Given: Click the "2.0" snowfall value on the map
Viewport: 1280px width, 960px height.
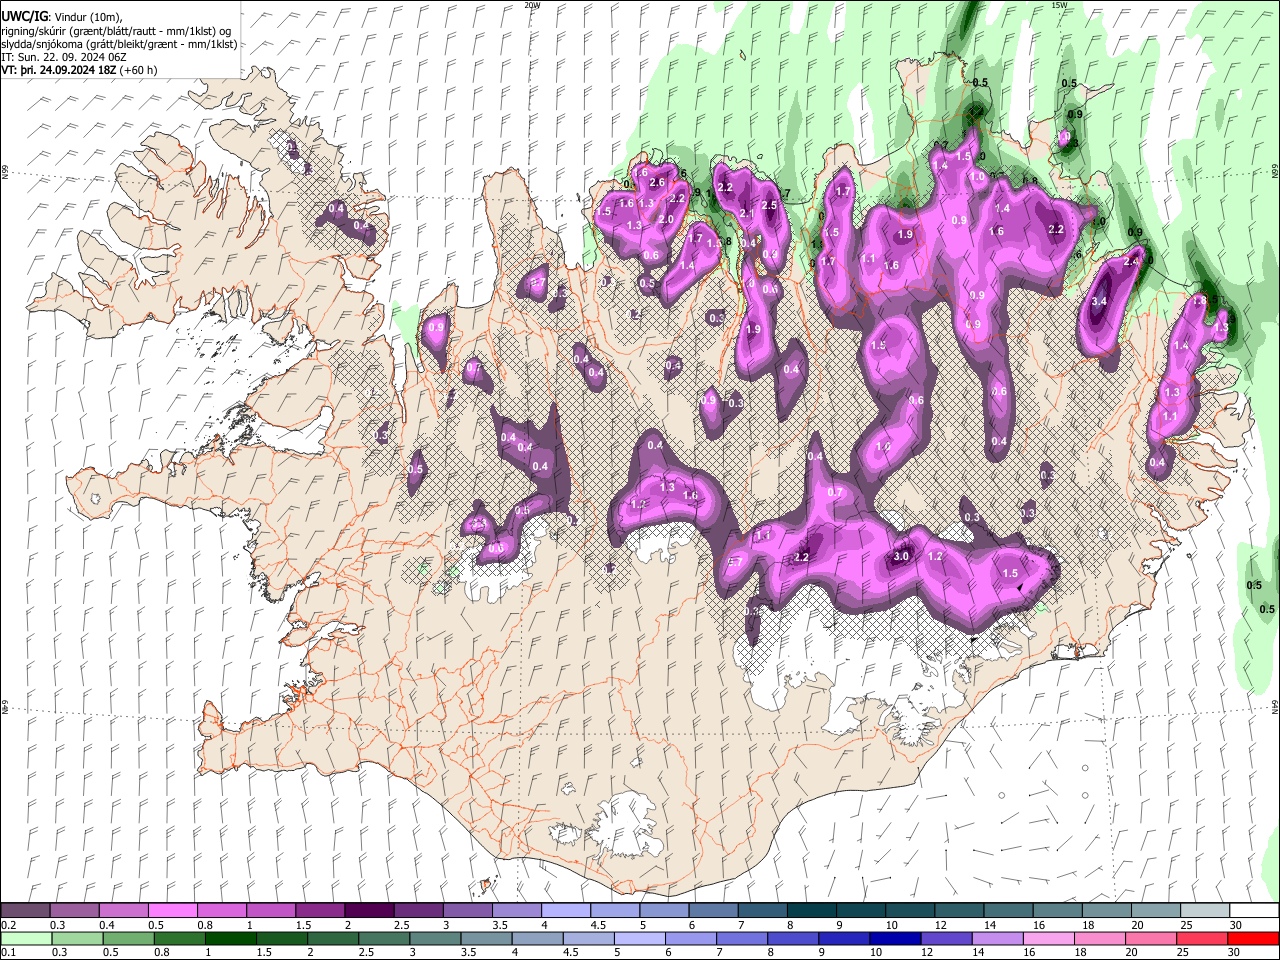Looking at the screenshot, I should [665, 218].
